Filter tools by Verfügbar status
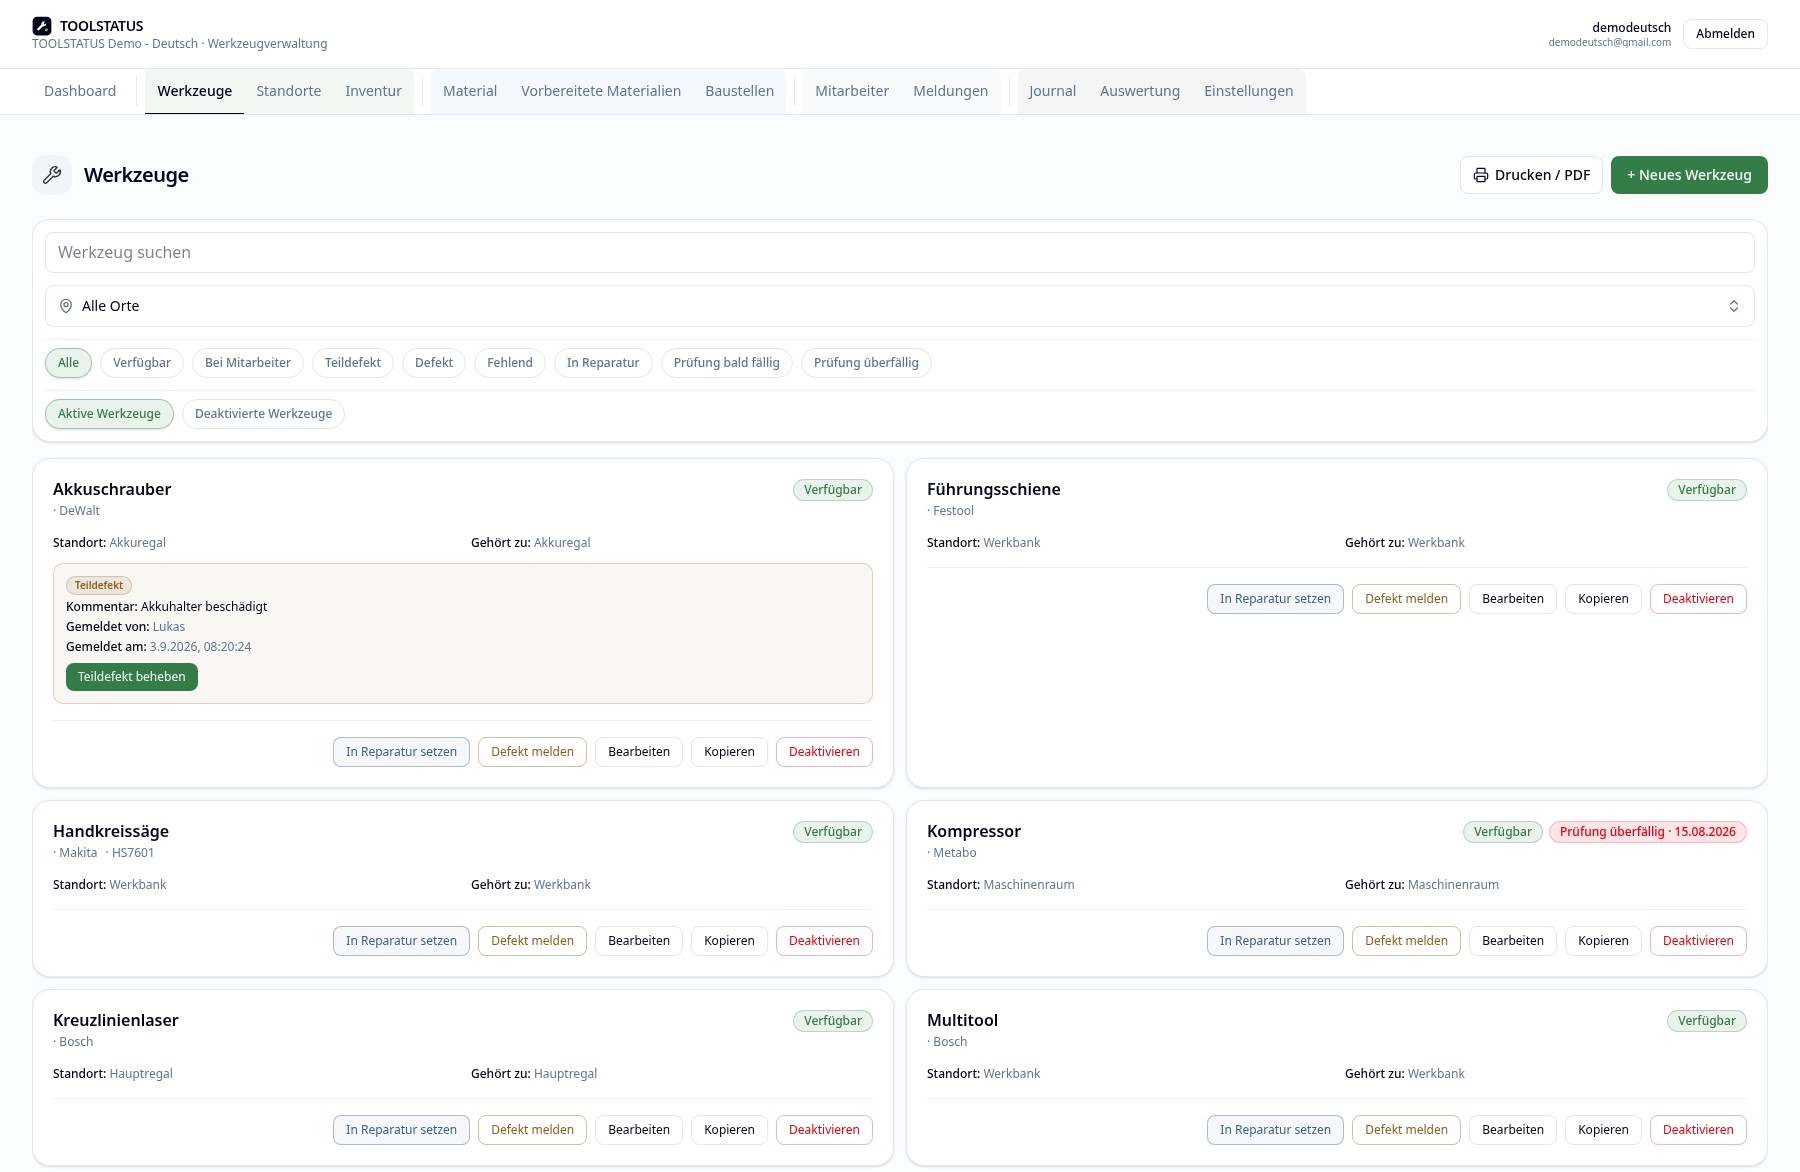Viewport: 1800px width, 1172px height. coord(142,363)
